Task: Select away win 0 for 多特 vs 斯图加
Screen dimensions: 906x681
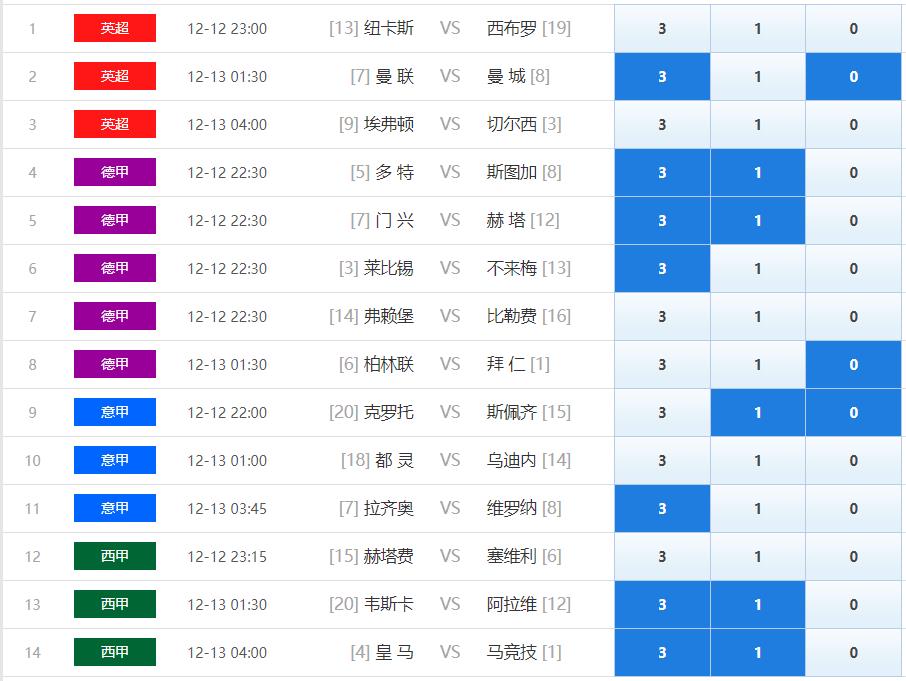Action: (x=853, y=172)
